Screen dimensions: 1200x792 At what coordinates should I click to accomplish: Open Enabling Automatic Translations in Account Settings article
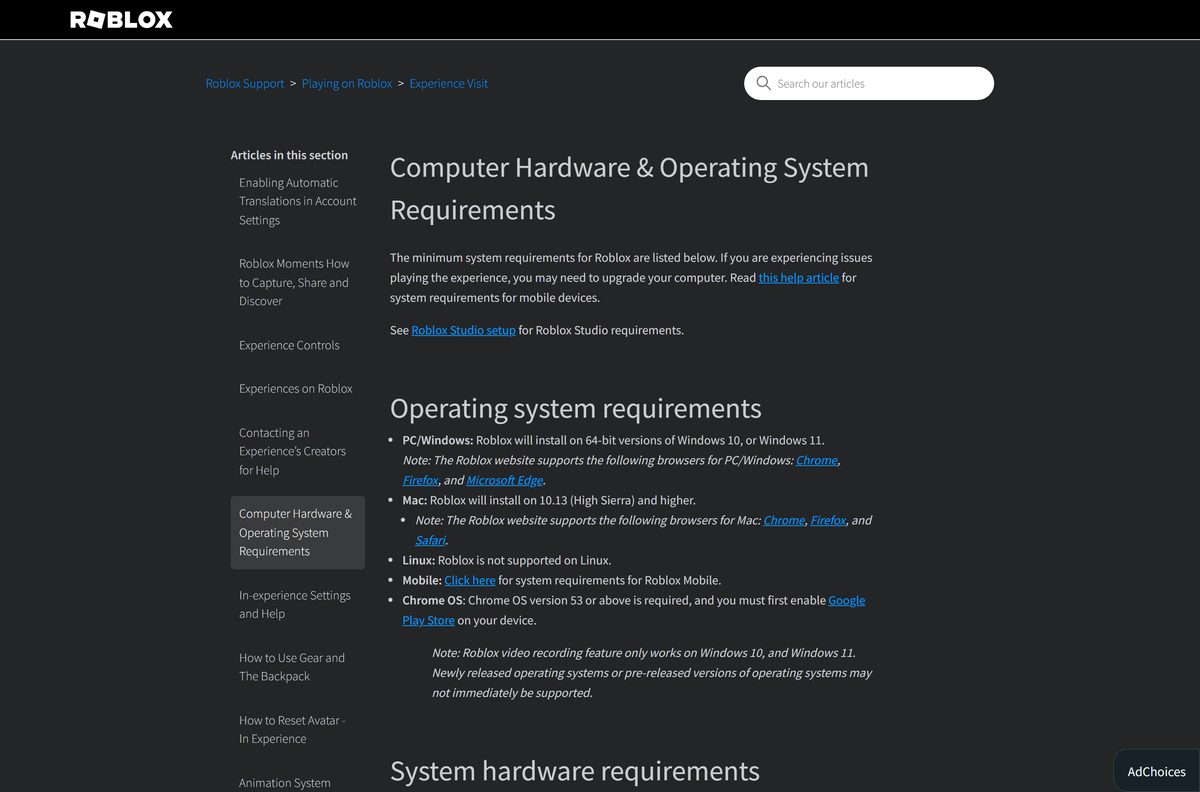pos(298,201)
